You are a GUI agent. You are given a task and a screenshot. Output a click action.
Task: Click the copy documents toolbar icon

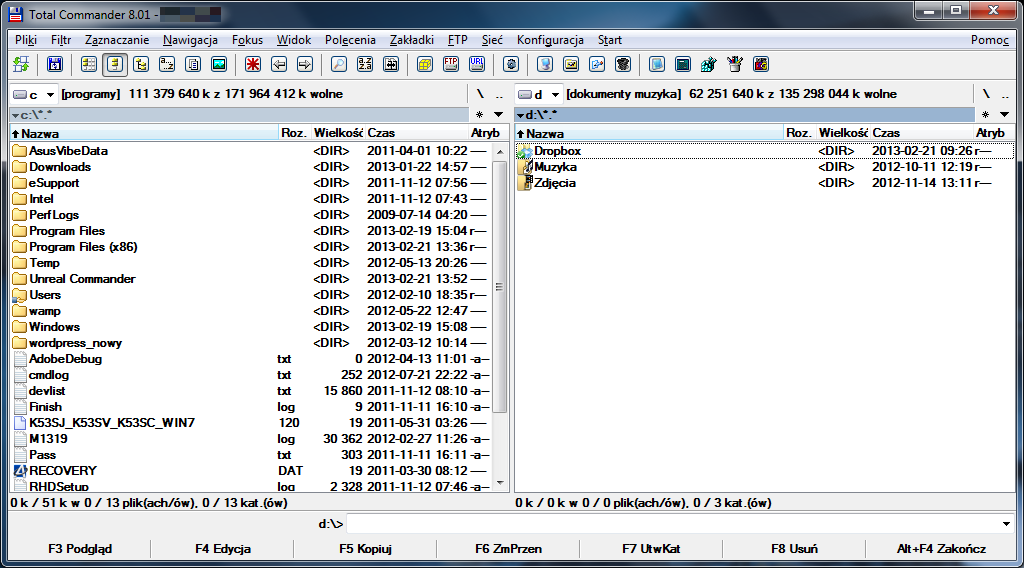193,64
